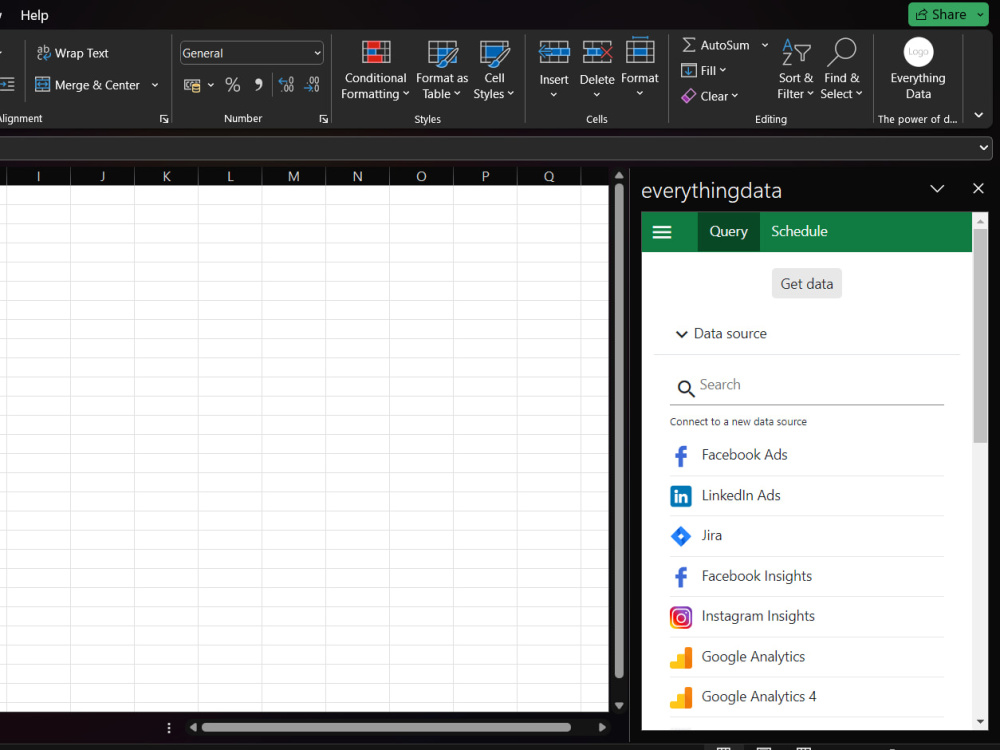Apply Accounting Number Format

[192, 85]
